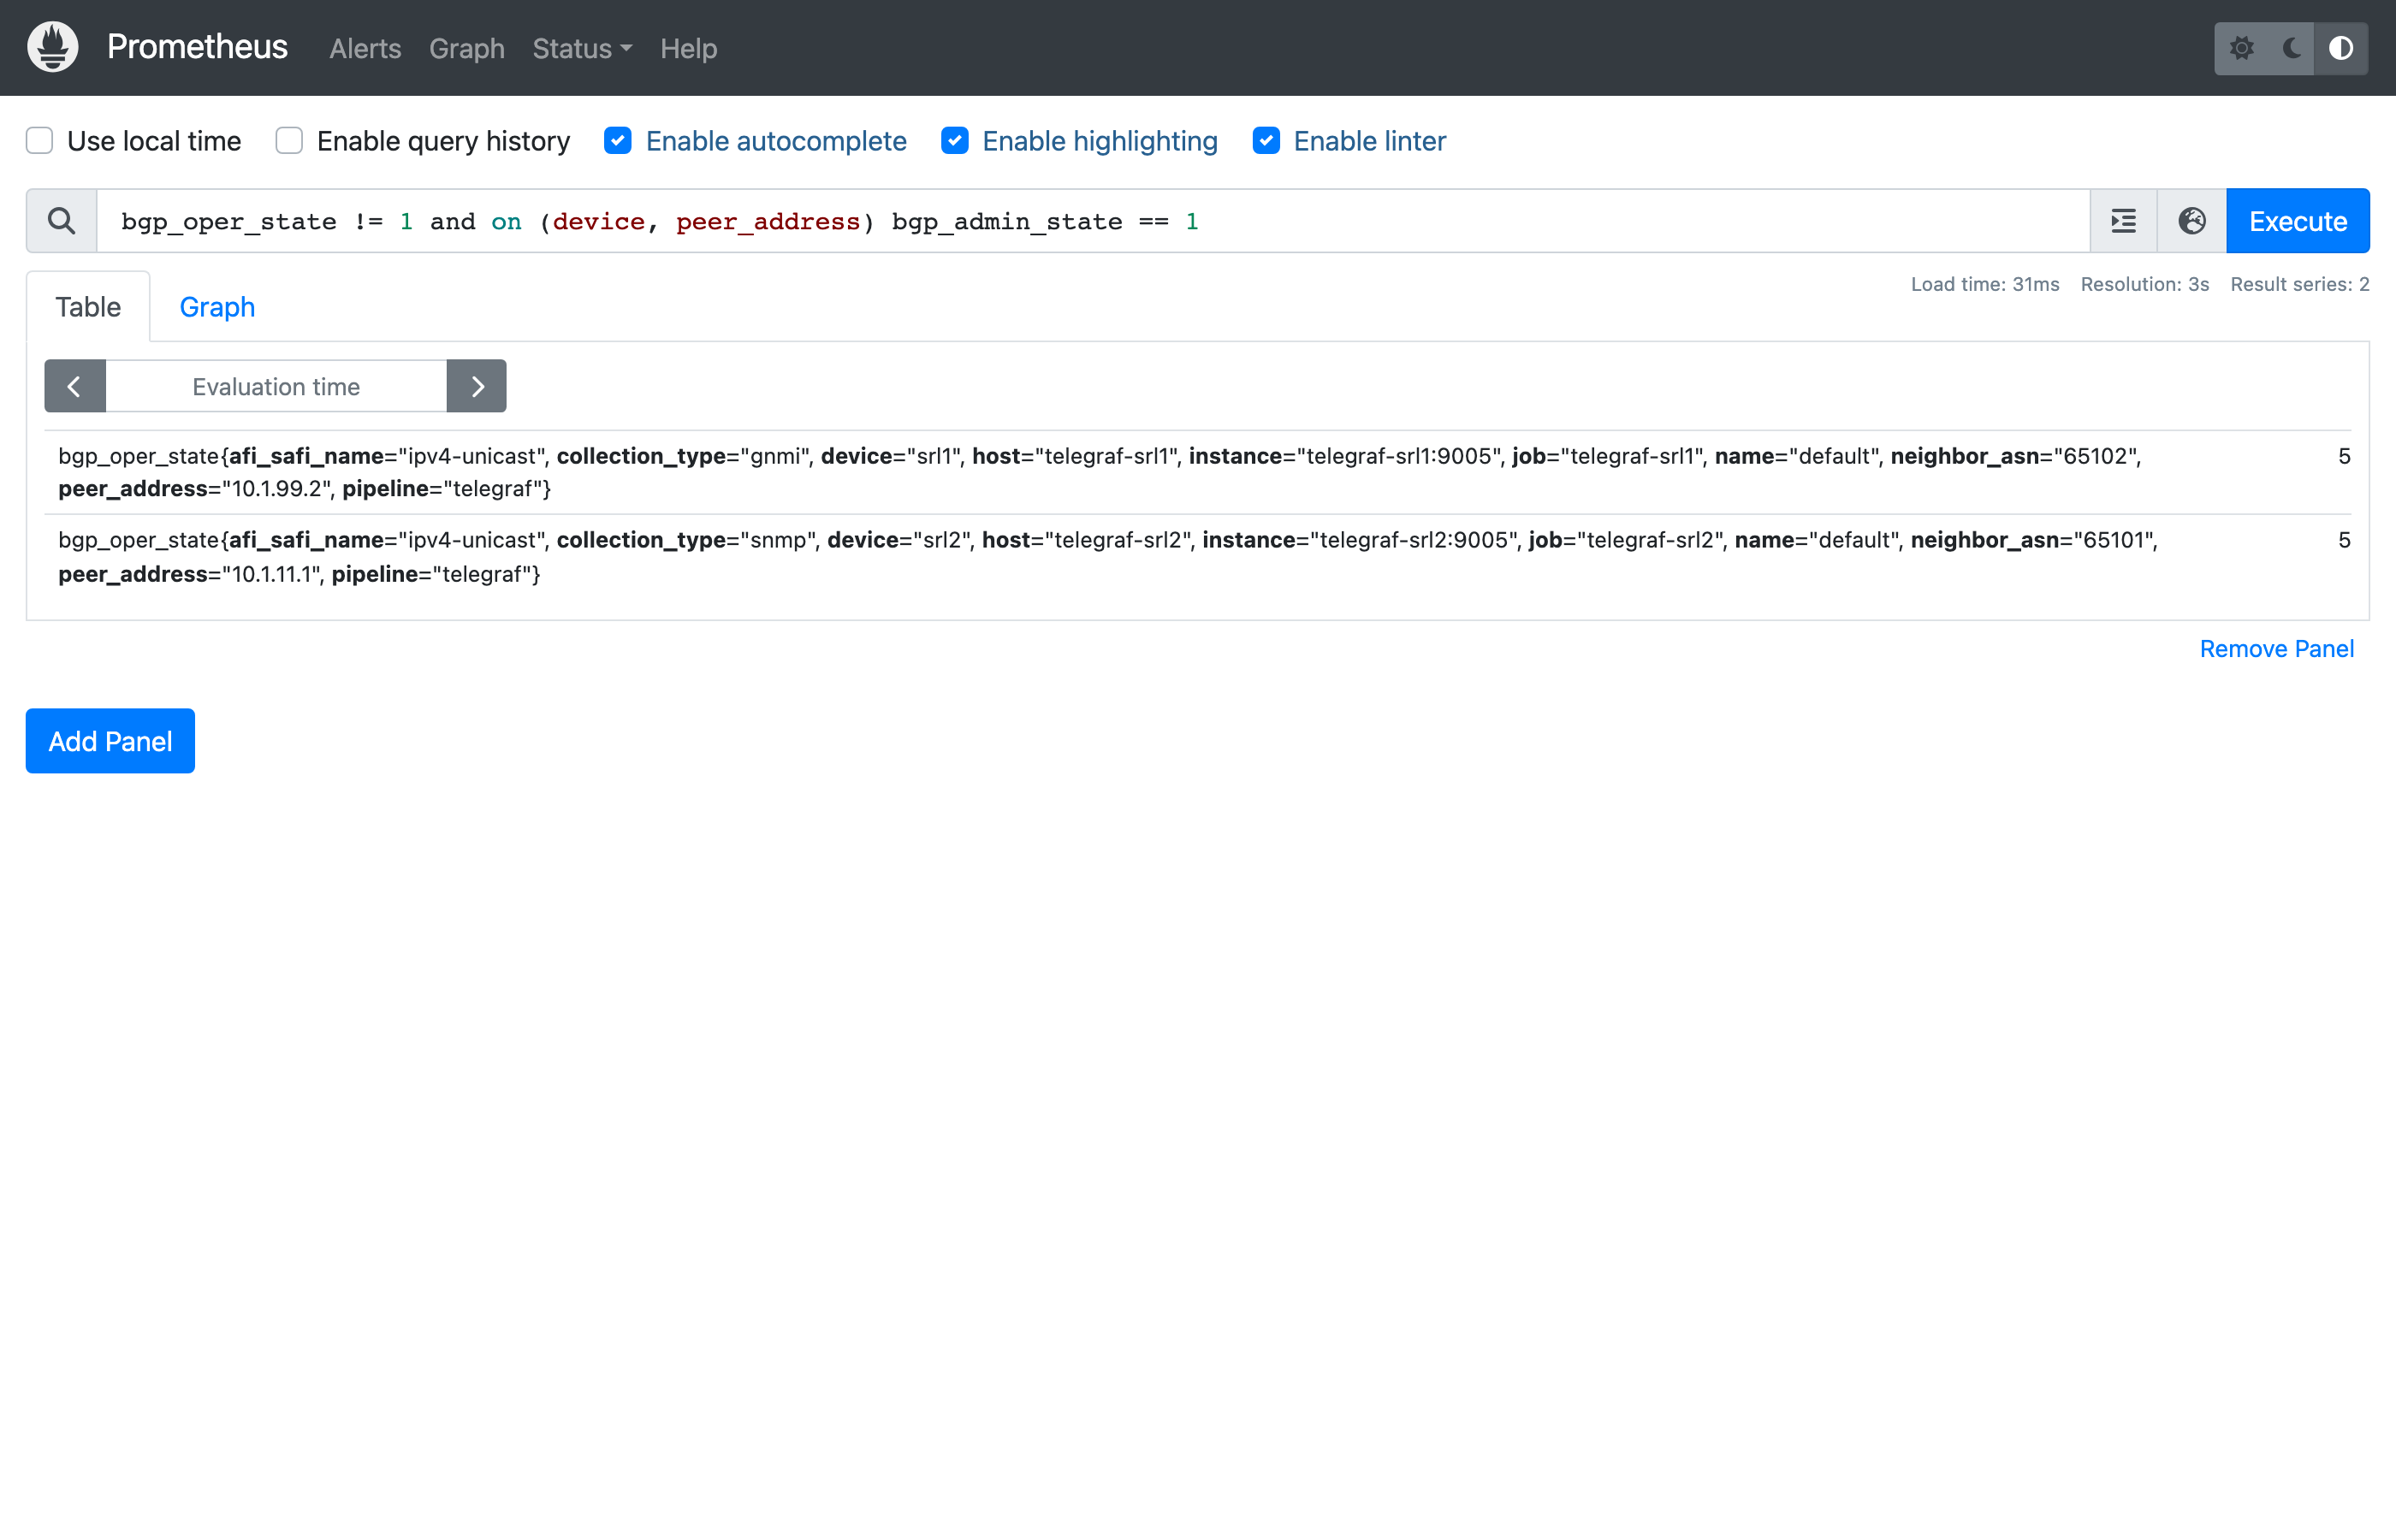
Task: Go to previous evaluation time
Action: 75,386
